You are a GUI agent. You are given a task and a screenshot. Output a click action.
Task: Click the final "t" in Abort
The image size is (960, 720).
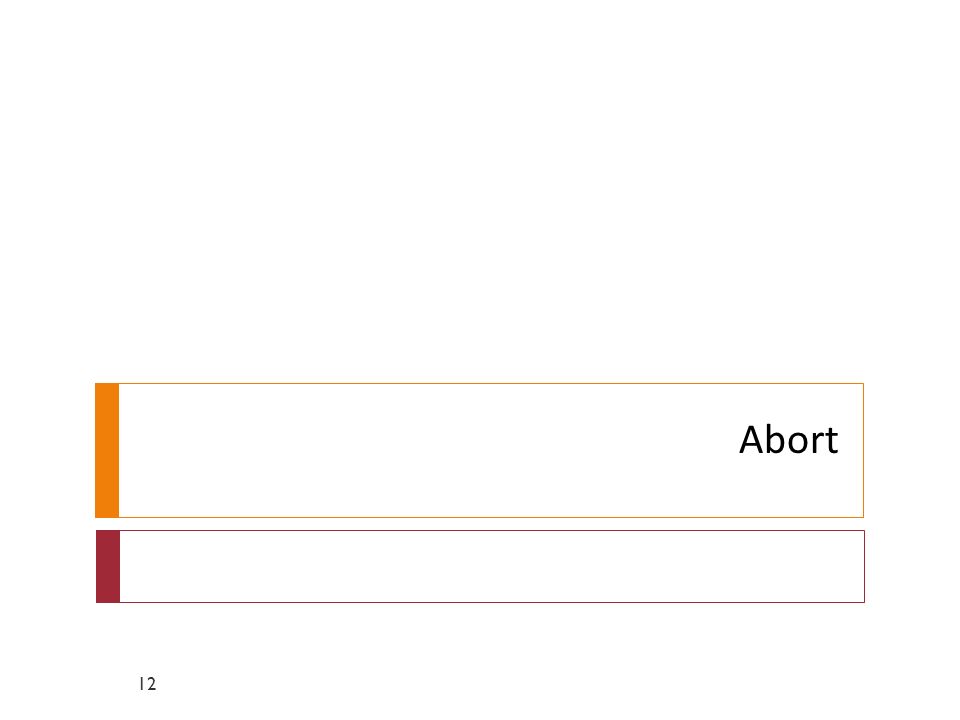coord(832,442)
